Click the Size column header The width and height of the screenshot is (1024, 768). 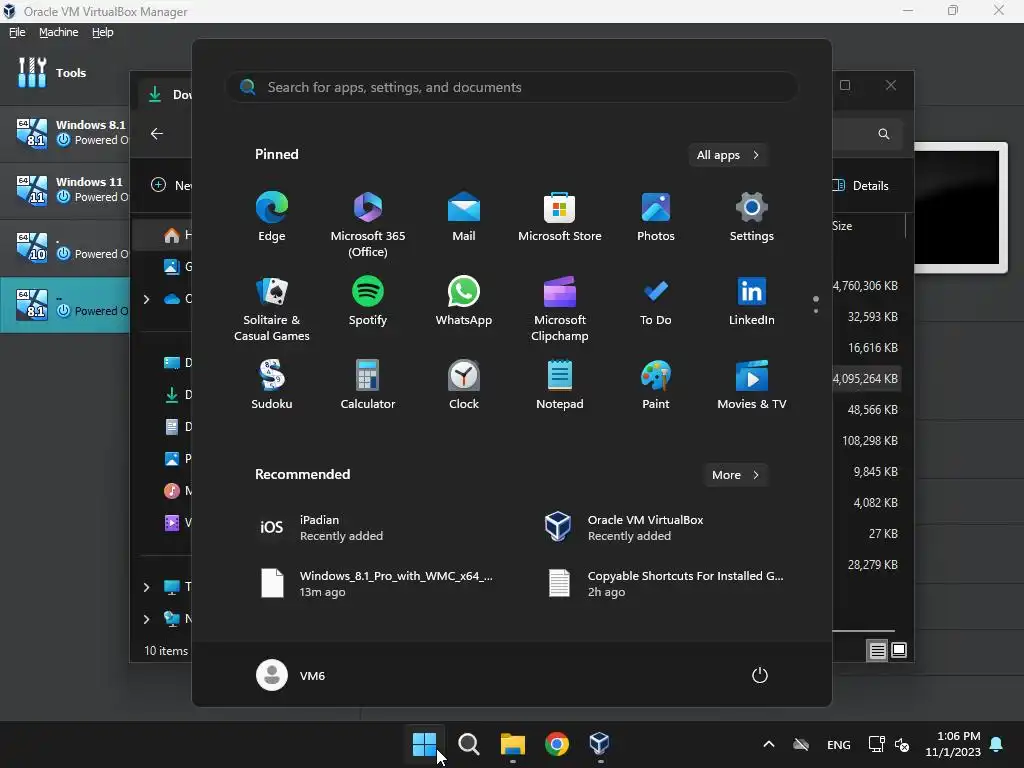[x=842, y=226]
